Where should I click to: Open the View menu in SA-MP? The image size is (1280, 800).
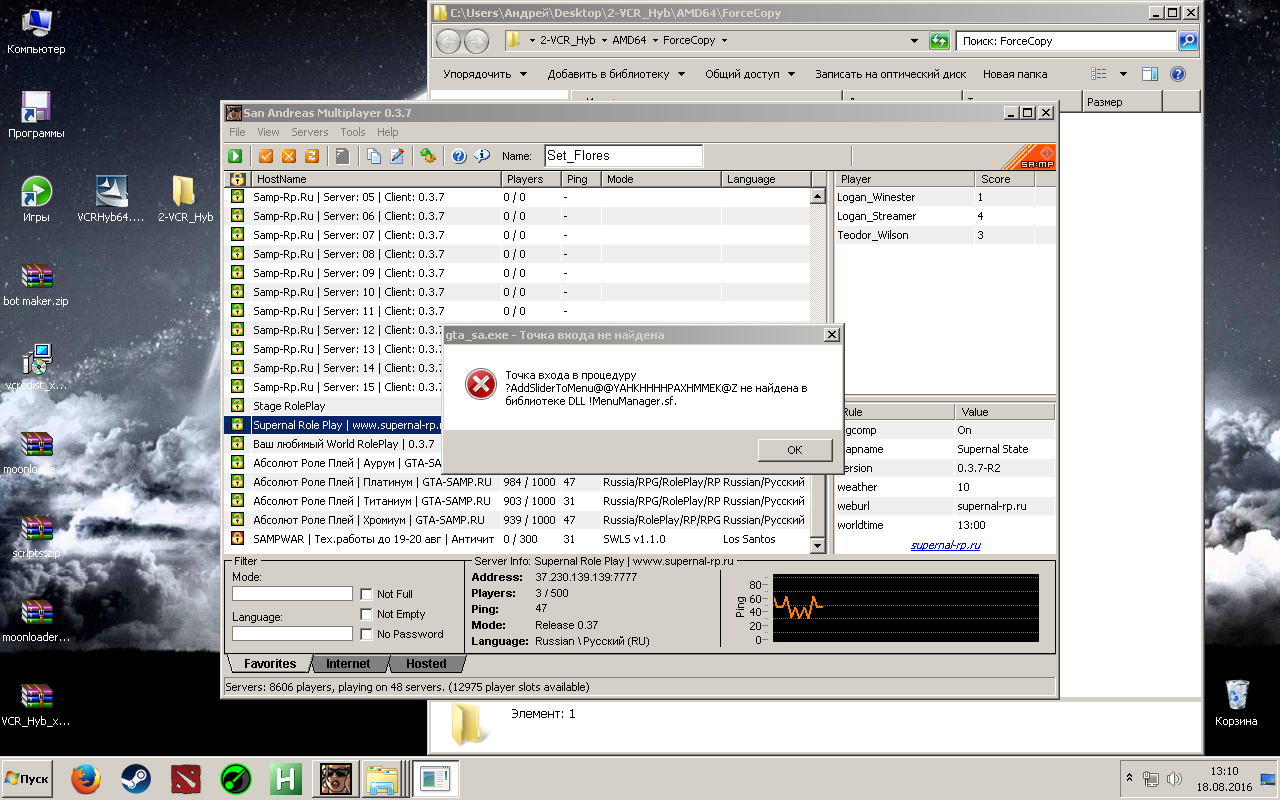click(x=268, y=132)
